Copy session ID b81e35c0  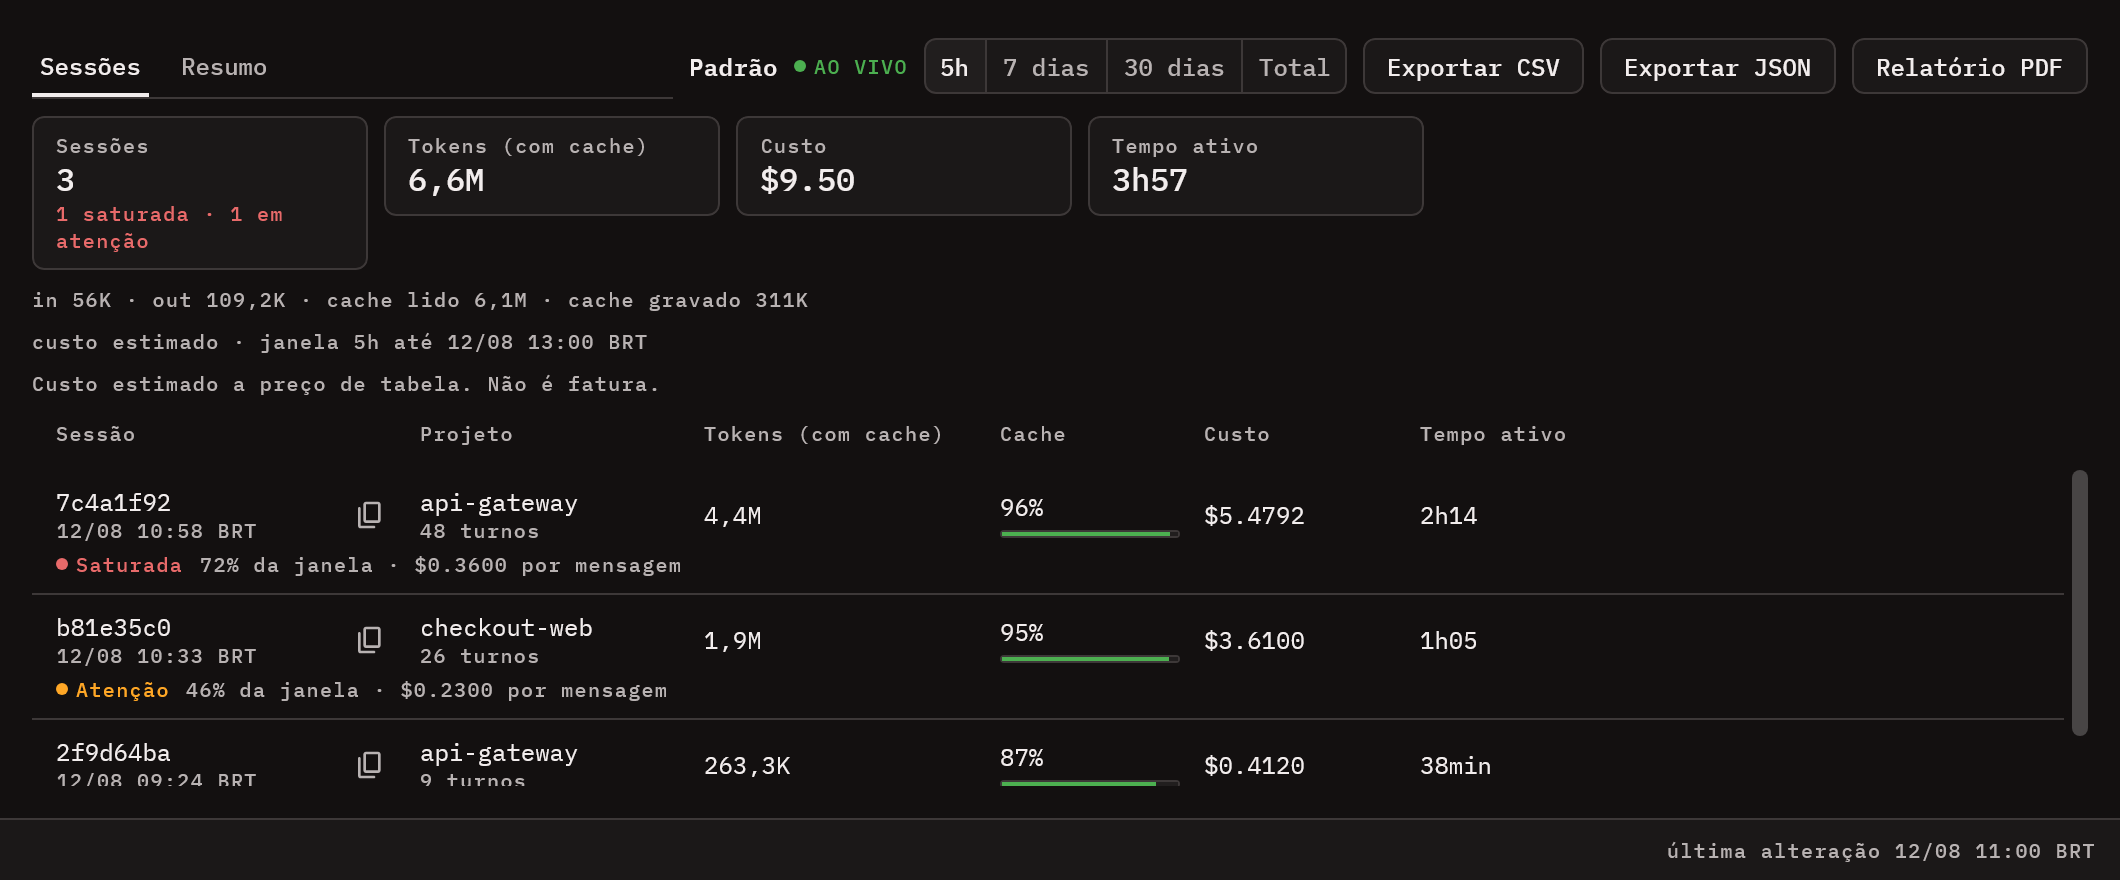pyautogui.click(x=369, y=640)
